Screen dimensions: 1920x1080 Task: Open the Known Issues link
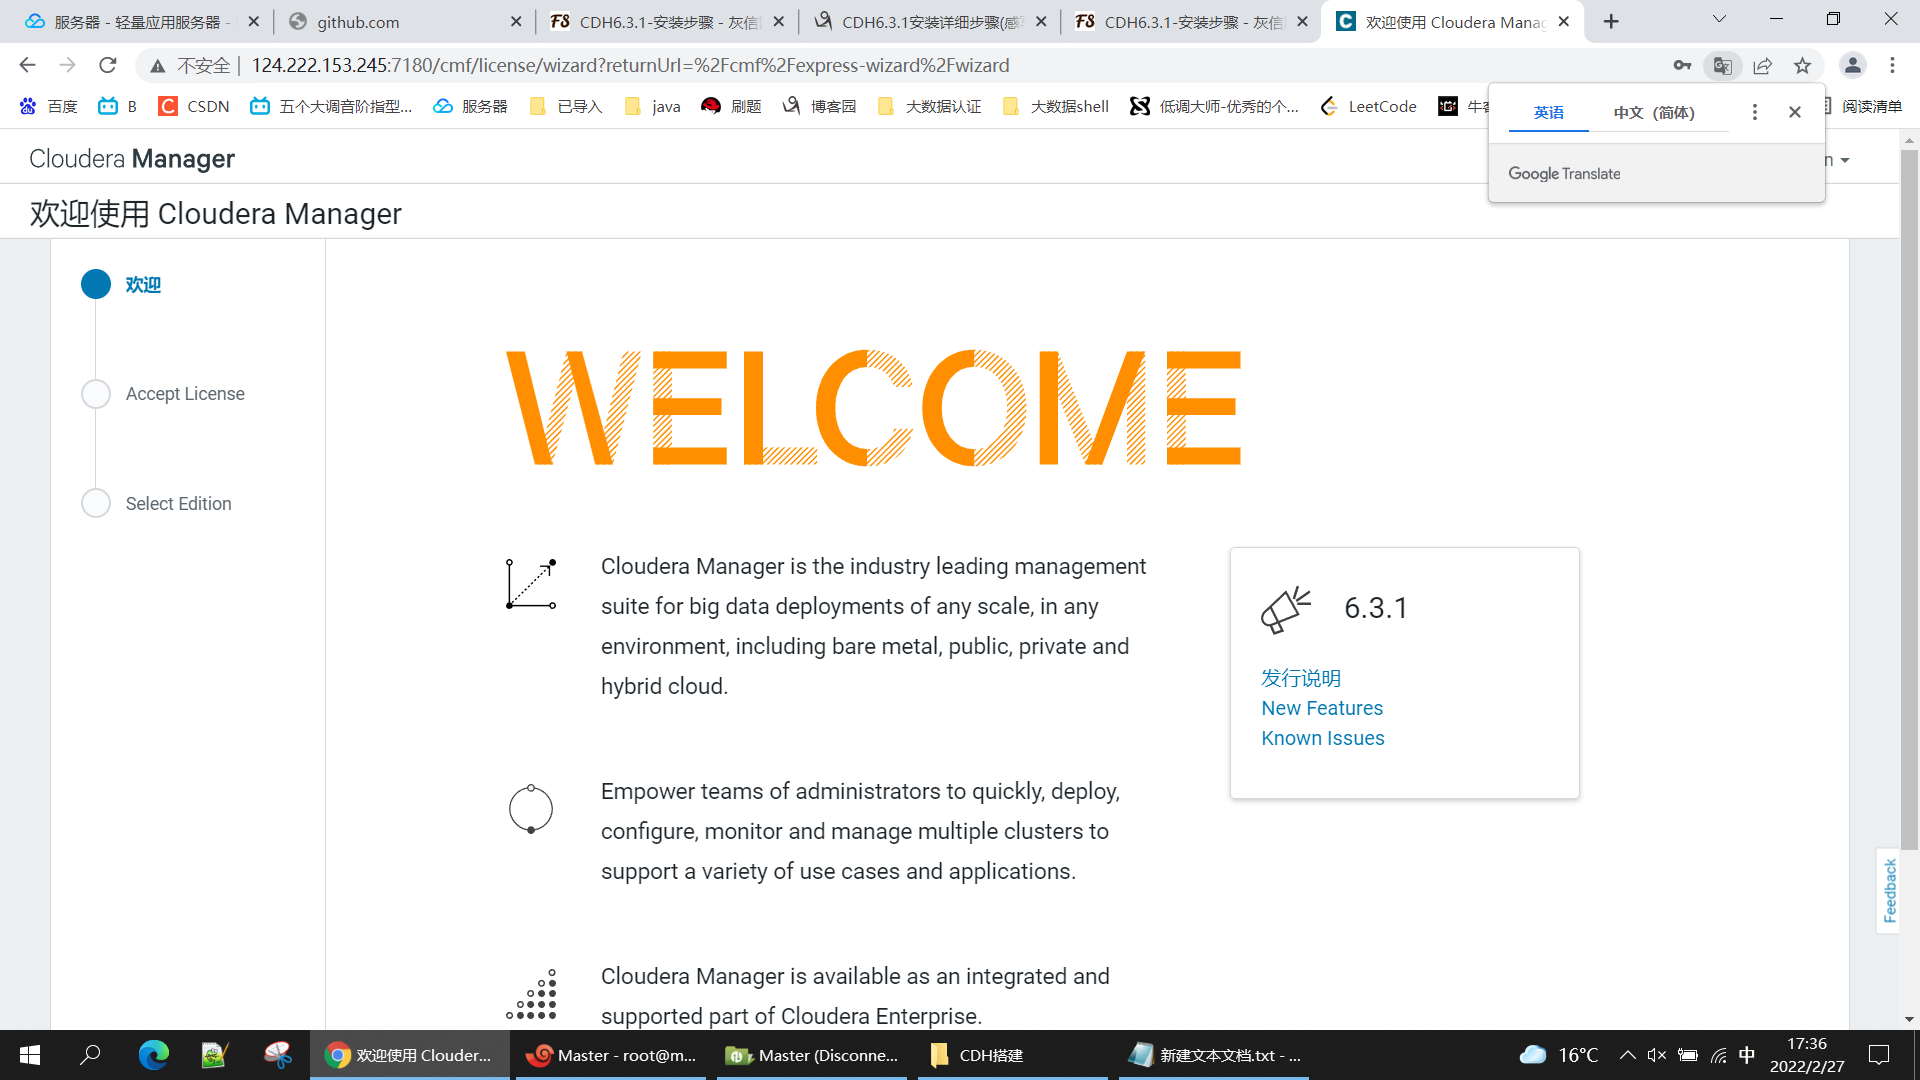point(1323,738)
